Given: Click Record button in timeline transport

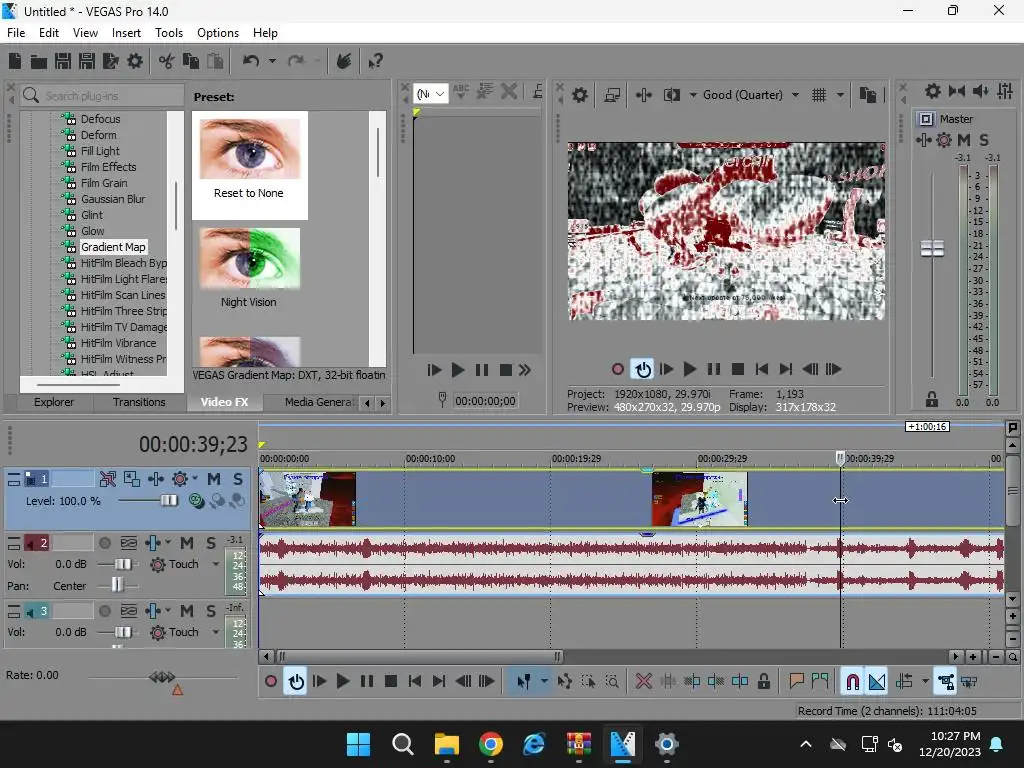Looking at the screenshot, I should click(x=271, y=682).
